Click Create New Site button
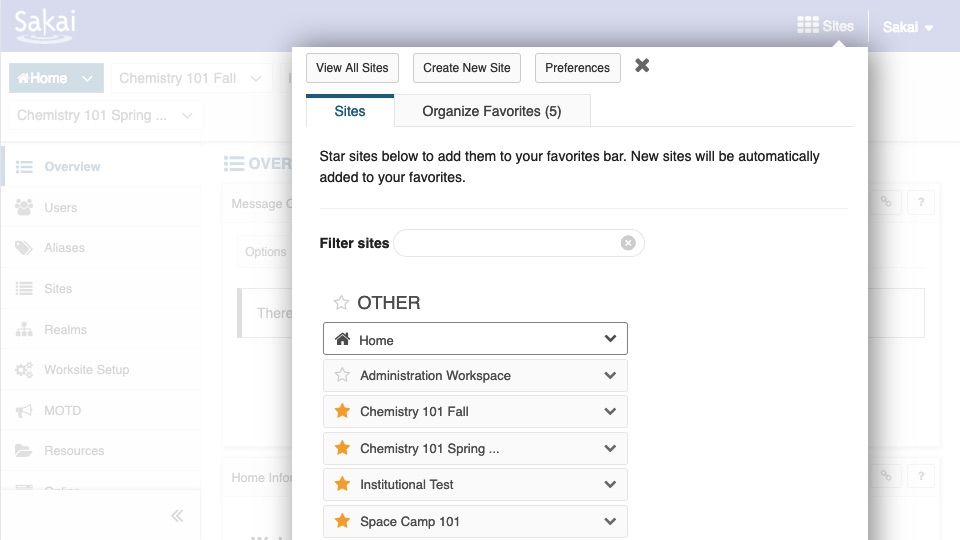This screenshot has height=540, width=960. pos(467,68)
